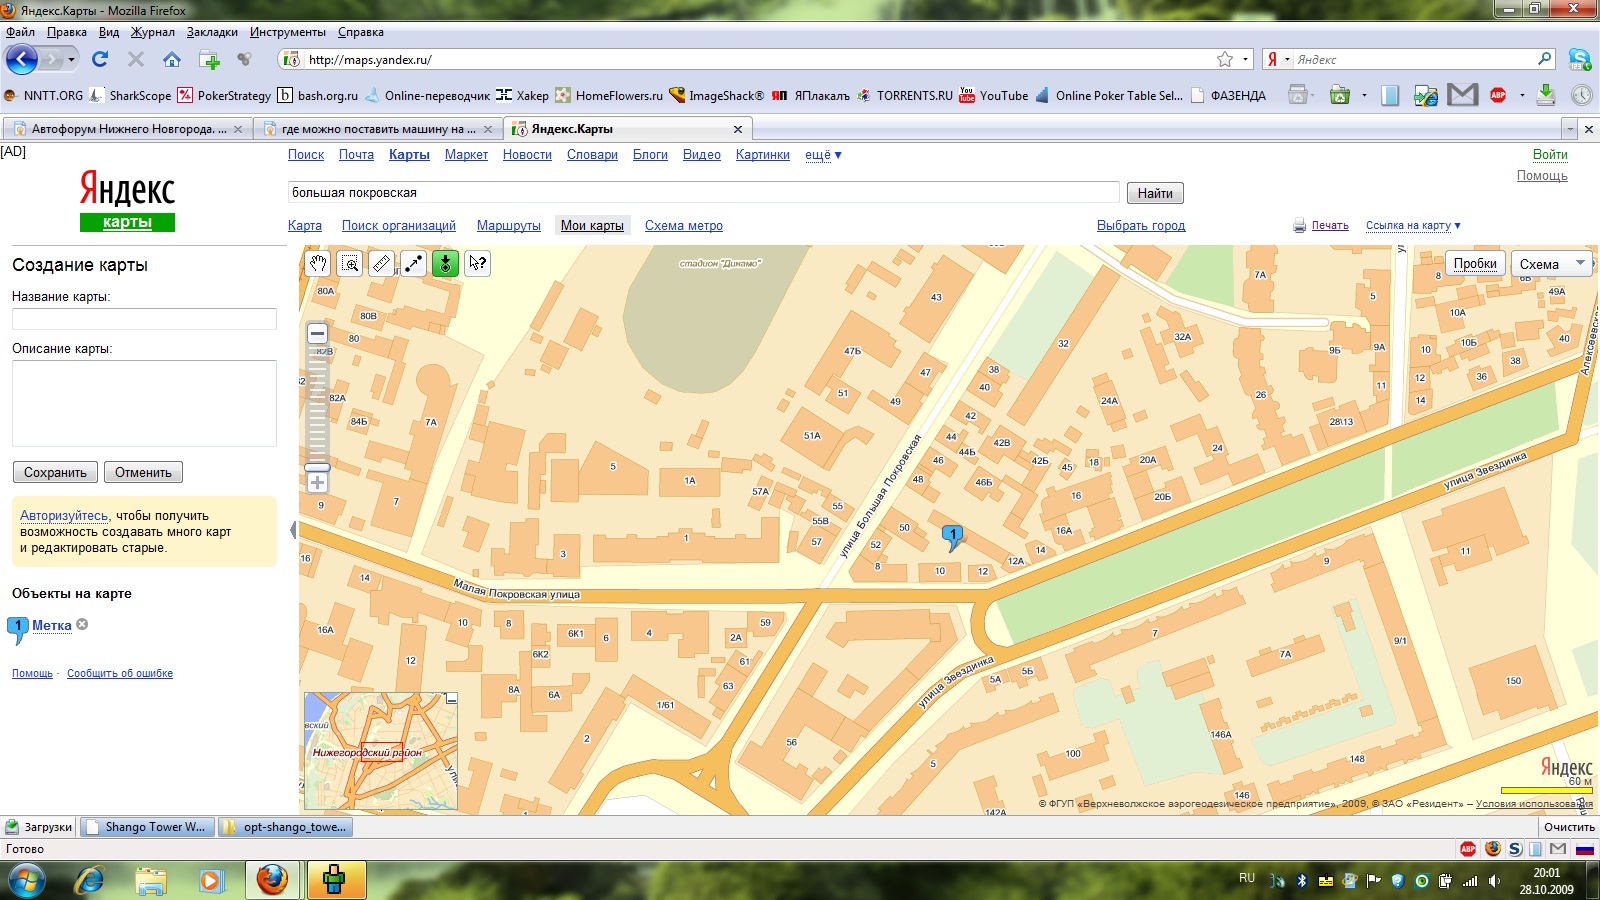Click the map zoom slider handle

(x=317, y=467)
